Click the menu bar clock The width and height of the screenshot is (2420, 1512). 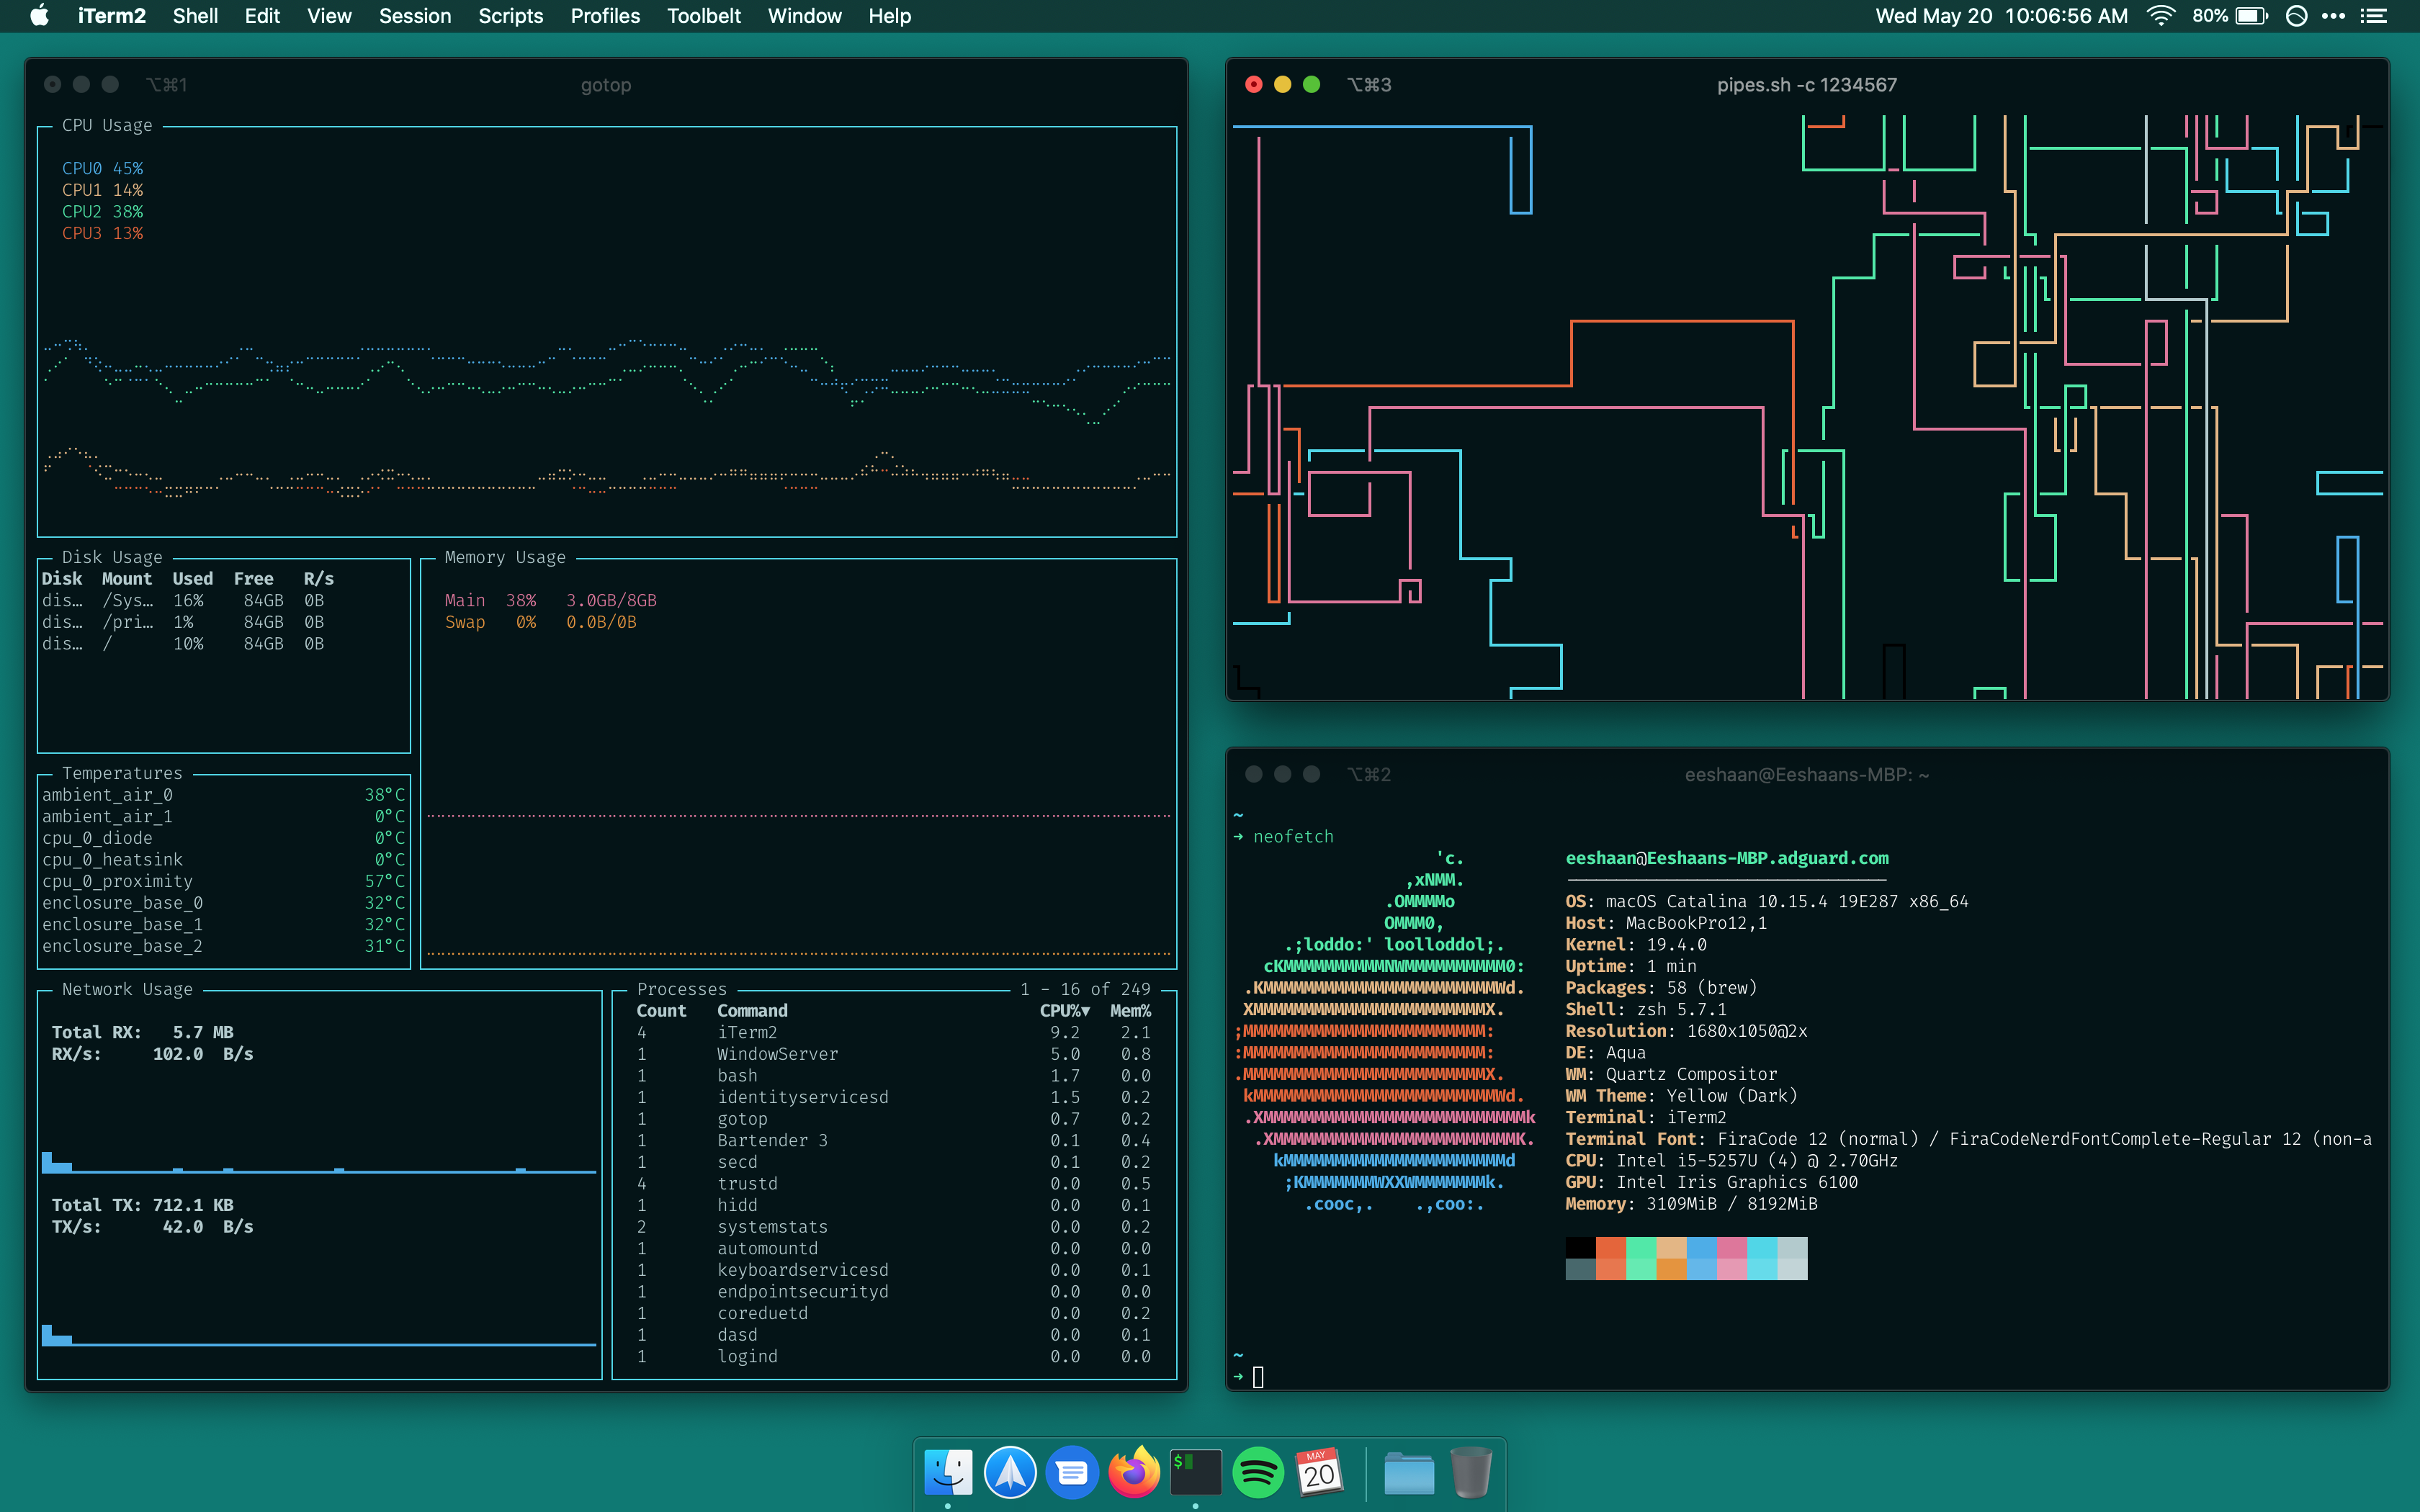tap(2001, 16)
